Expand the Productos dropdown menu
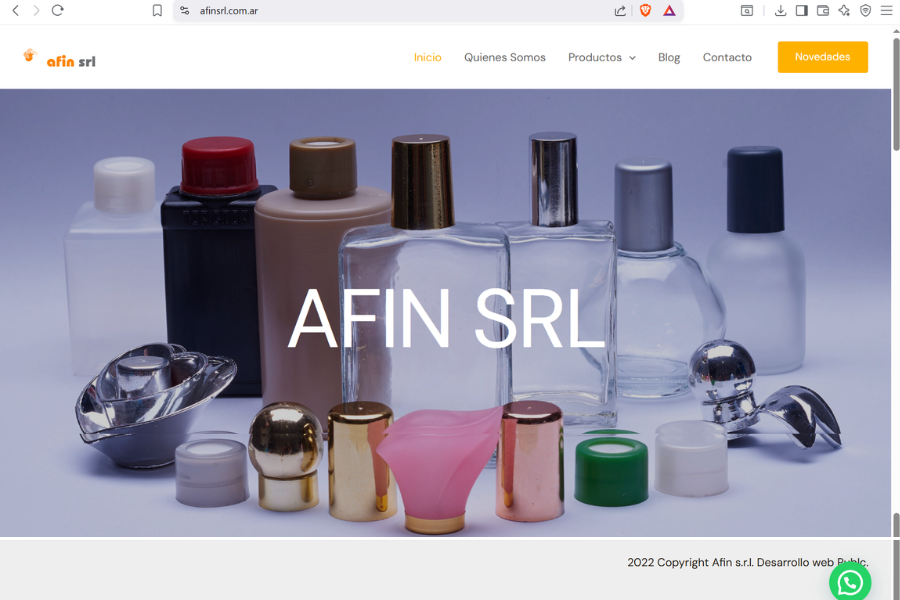The width and height of the screenshot is (900, 600). coord(601,58)
